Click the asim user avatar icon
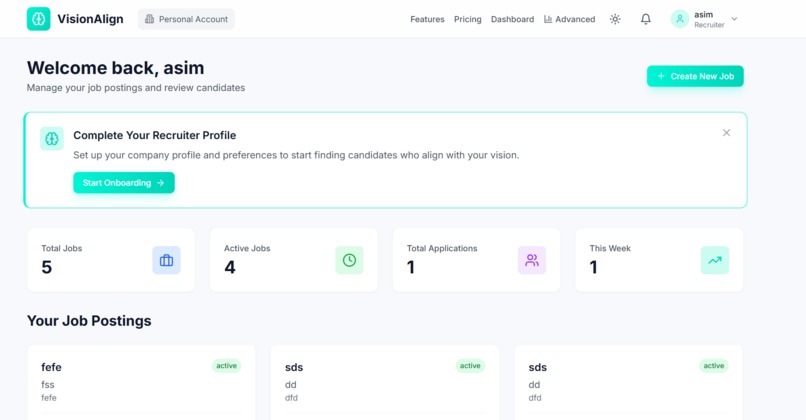This screenshot has height=420, width=806. click(x=680, y=19)
